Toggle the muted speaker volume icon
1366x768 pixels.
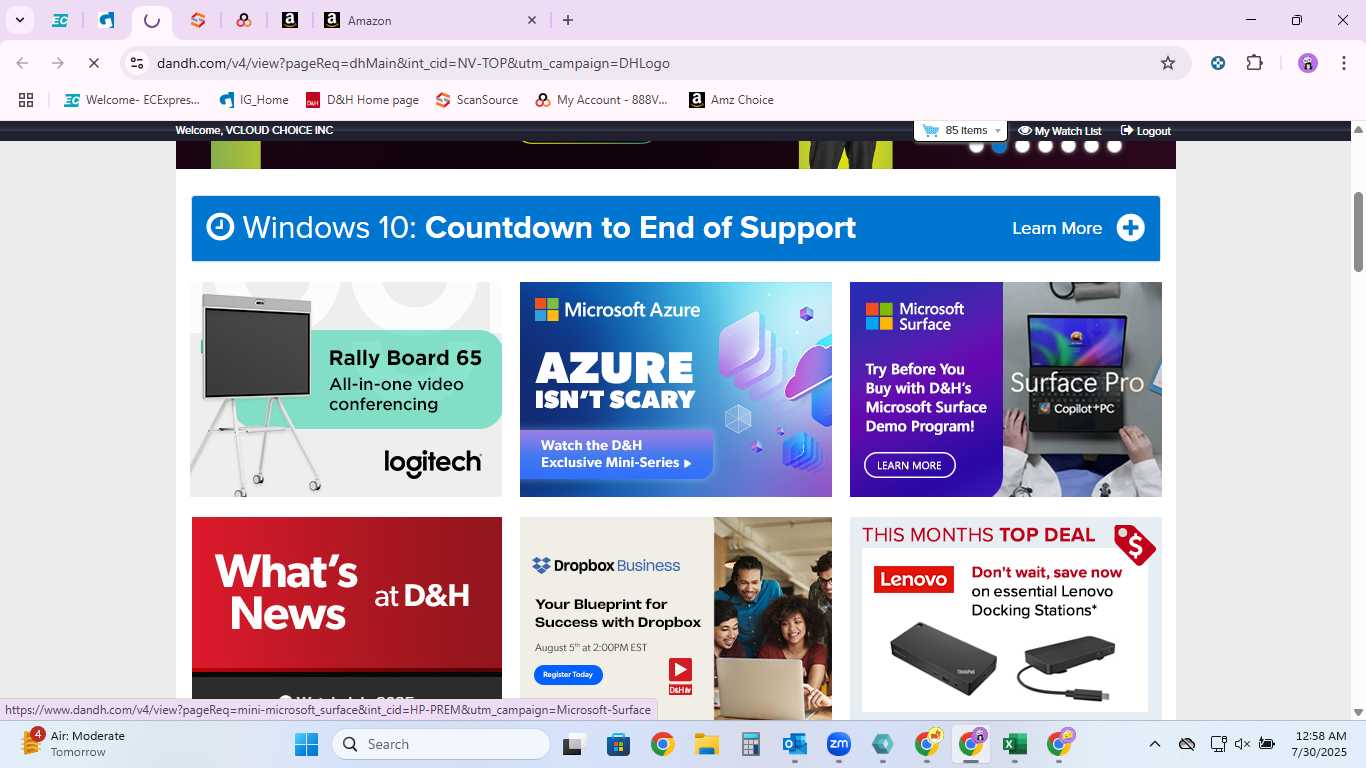pos(1242,744)
